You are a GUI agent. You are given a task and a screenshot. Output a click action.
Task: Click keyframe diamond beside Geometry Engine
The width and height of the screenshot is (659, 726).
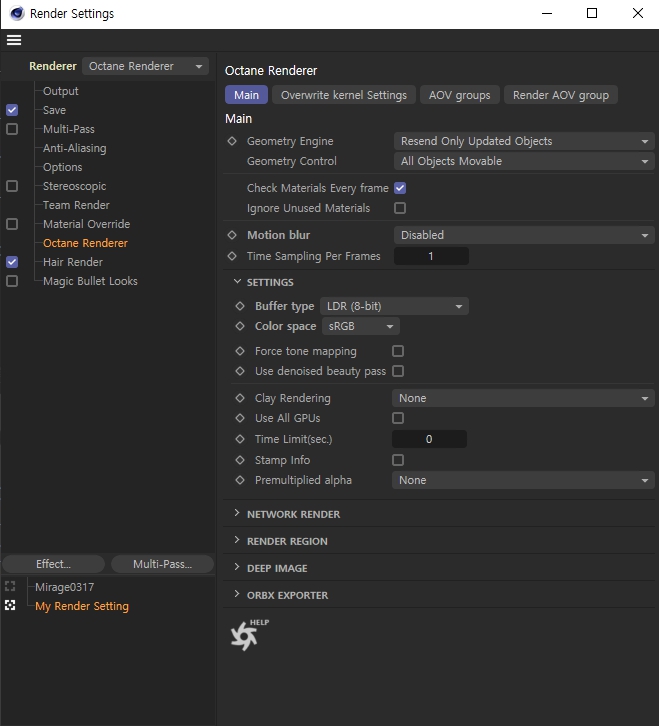pos(232,141)
